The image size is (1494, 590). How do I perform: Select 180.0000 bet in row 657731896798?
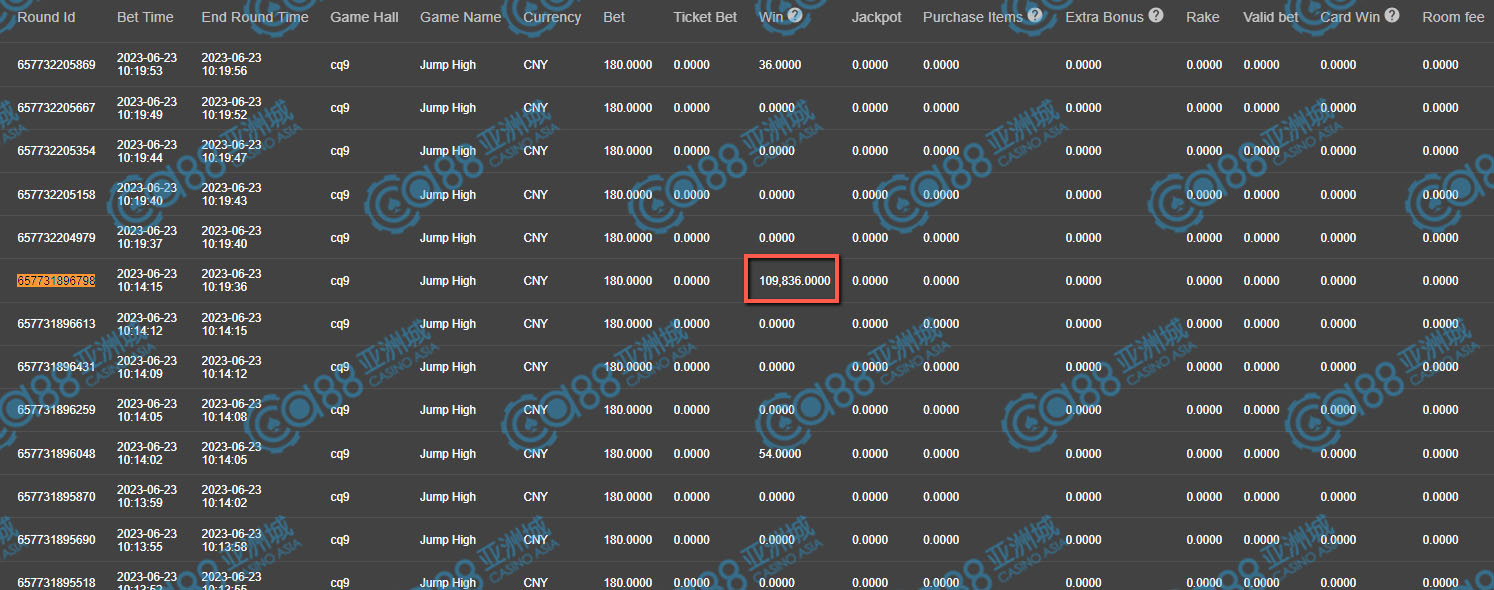tap(628, 281)
